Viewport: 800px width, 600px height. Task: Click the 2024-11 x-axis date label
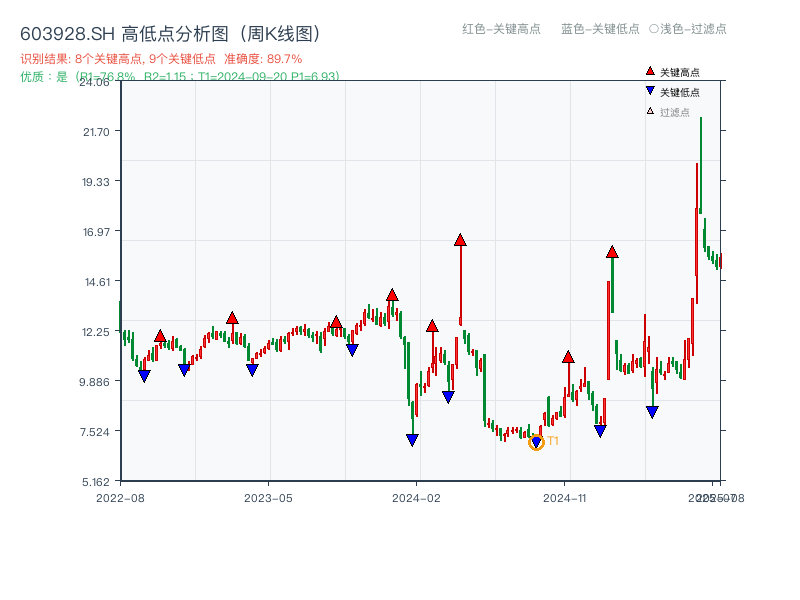(564, 498)
